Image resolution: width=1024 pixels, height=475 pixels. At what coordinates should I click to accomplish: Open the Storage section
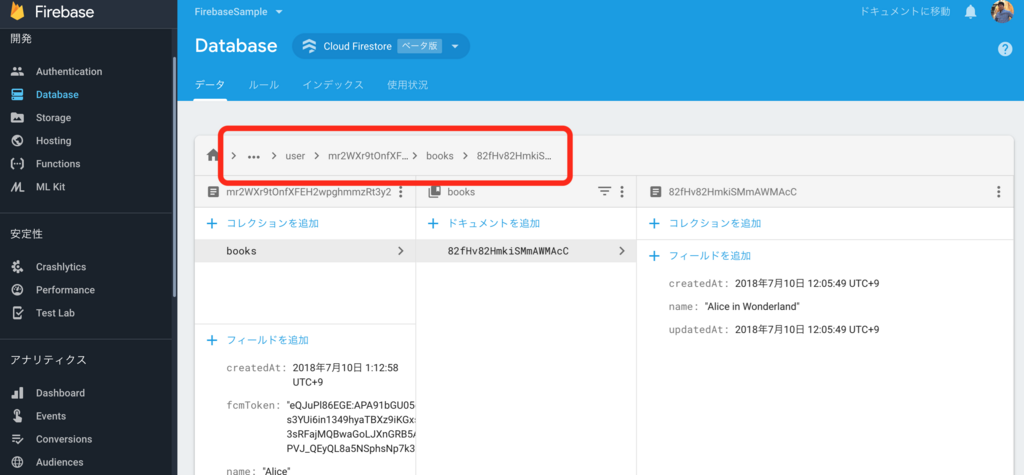click(53, 118)
